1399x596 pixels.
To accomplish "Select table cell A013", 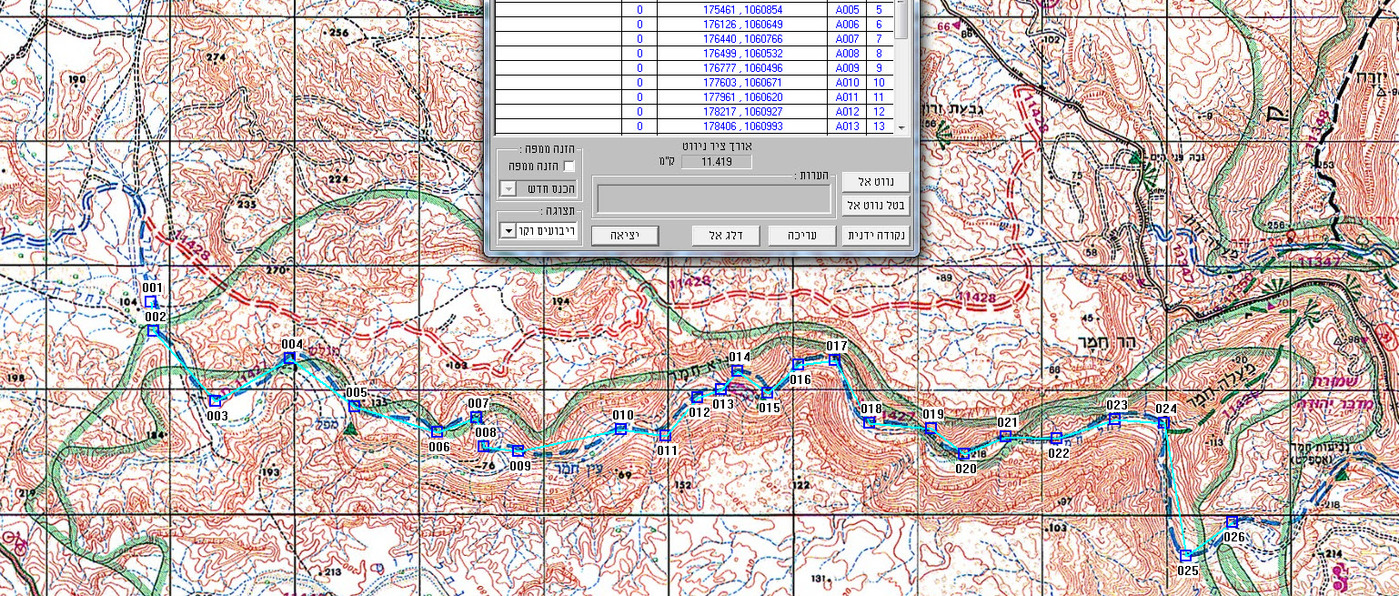I will pyautogui.click(x=847, y=126).
